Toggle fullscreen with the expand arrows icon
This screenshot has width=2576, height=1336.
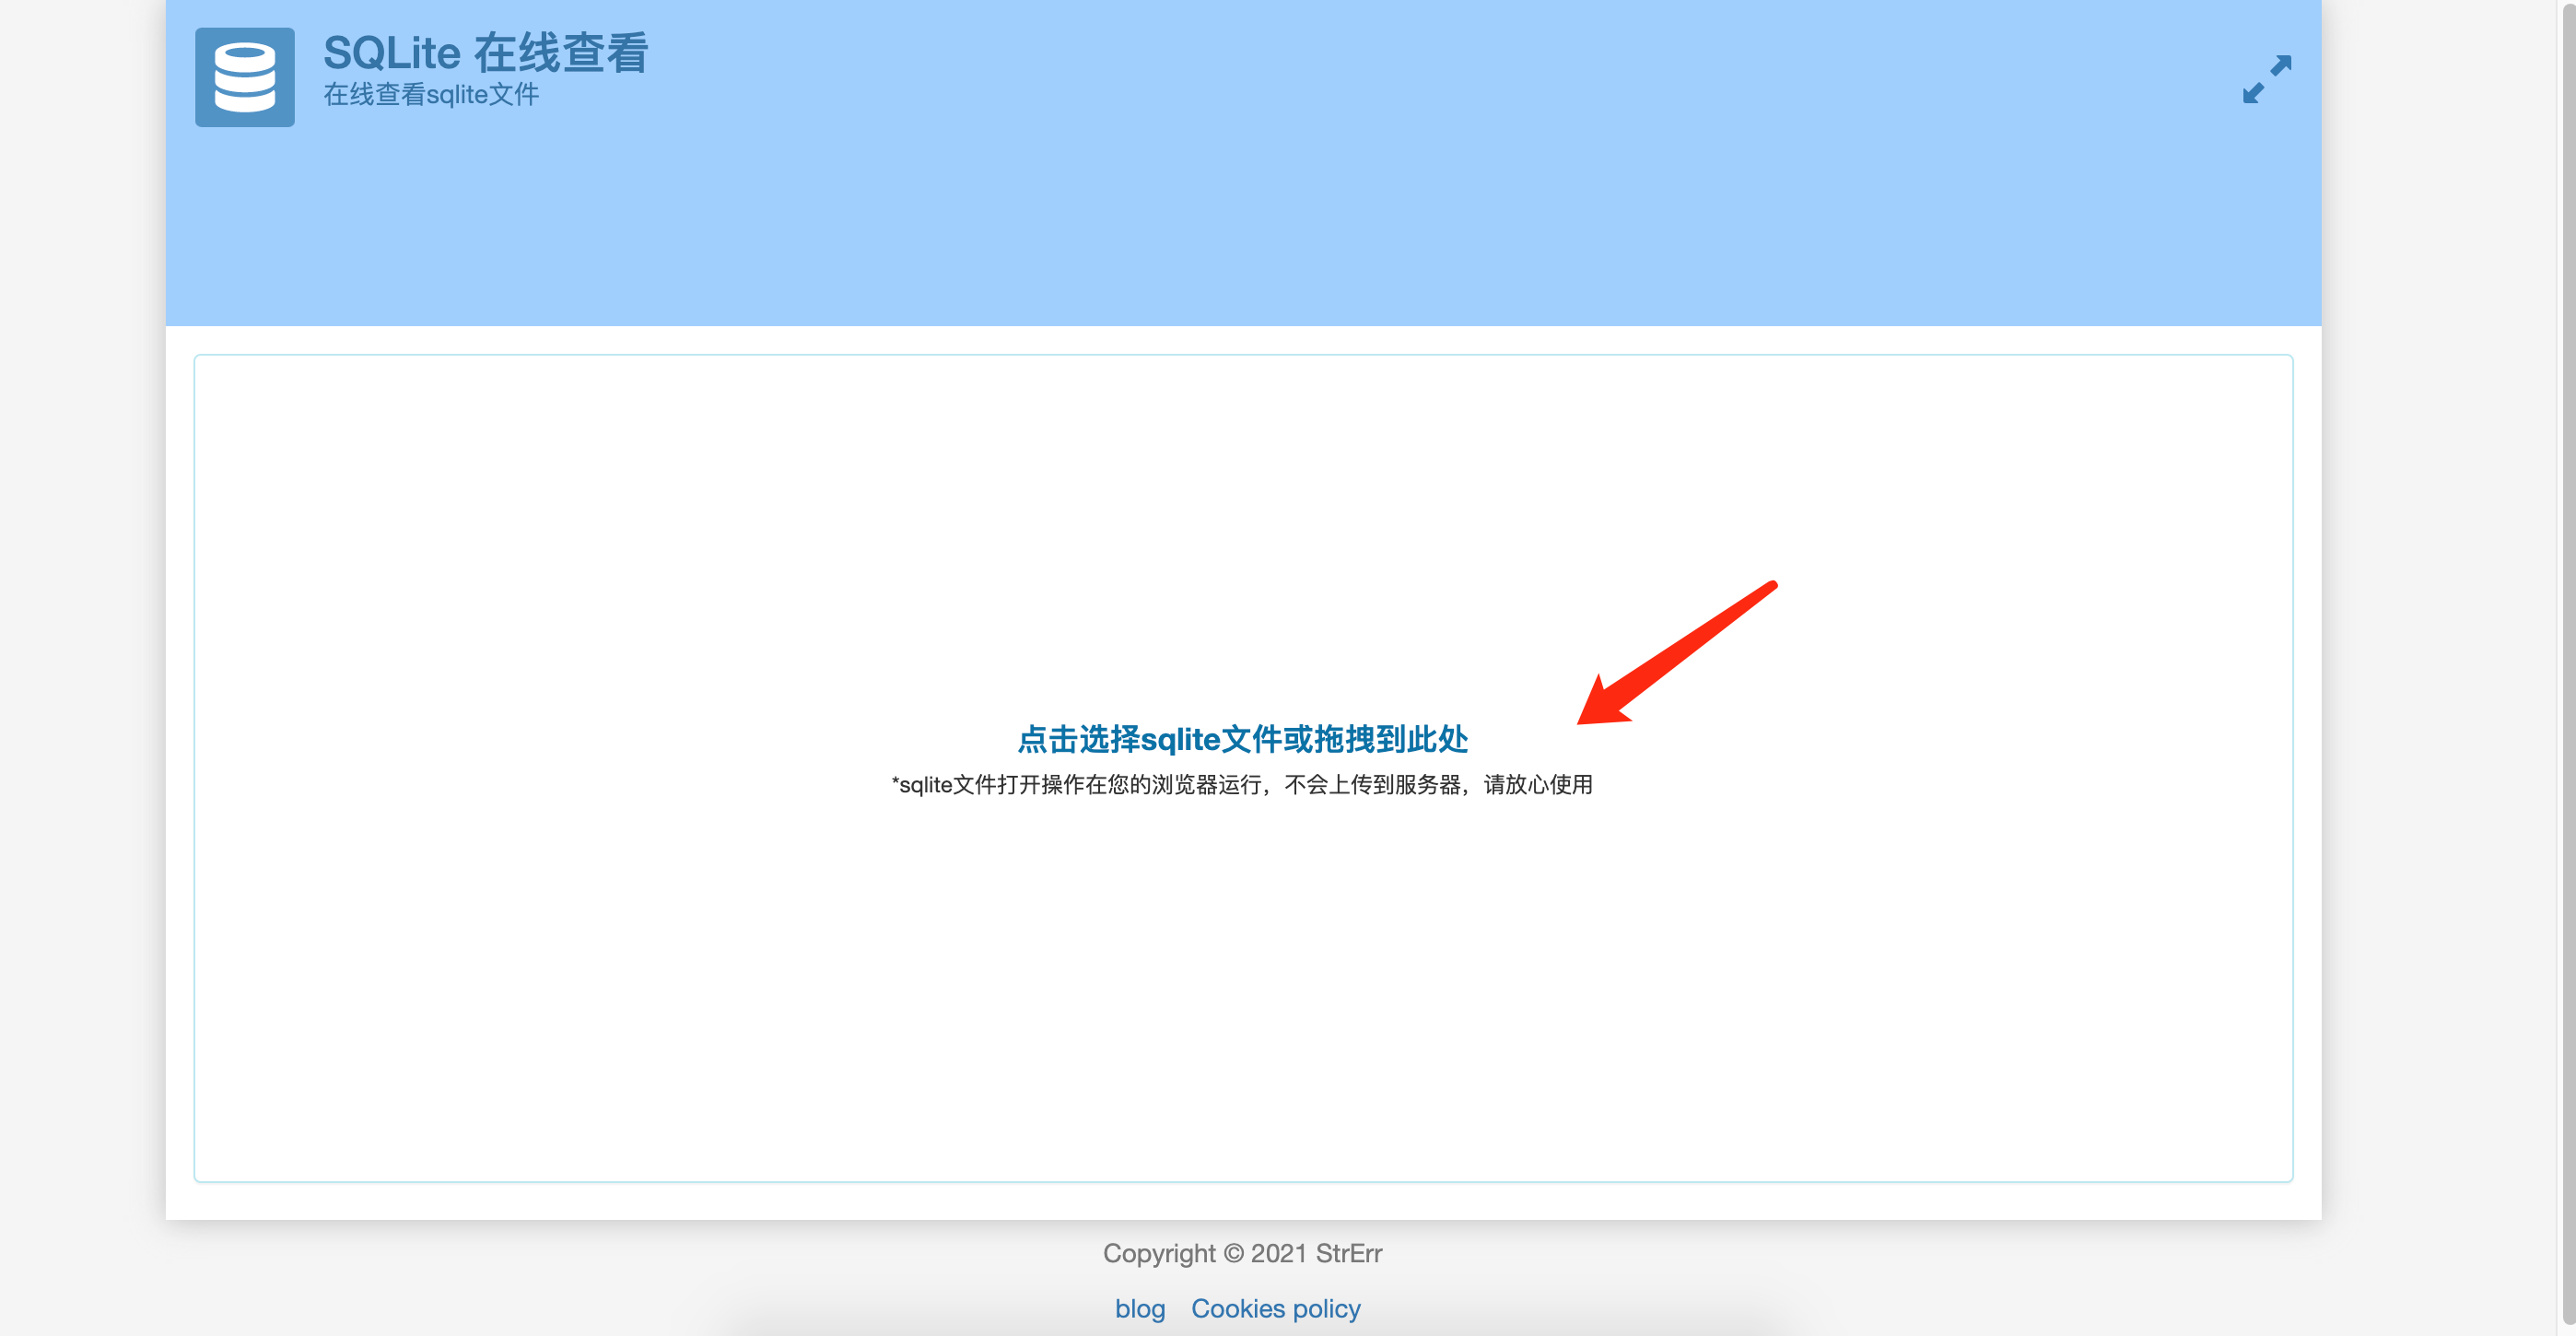pyautogui.click(x=2266, y=79)
